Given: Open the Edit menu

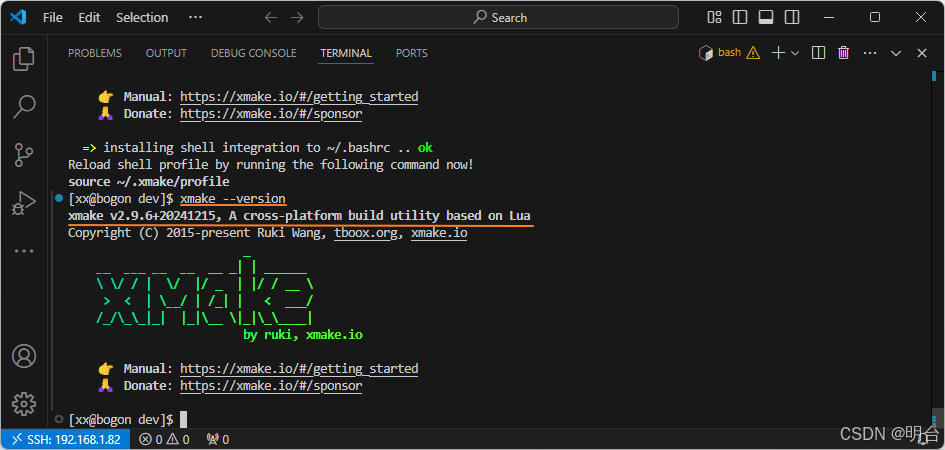Looking at the screenshot, I should 89,17.
